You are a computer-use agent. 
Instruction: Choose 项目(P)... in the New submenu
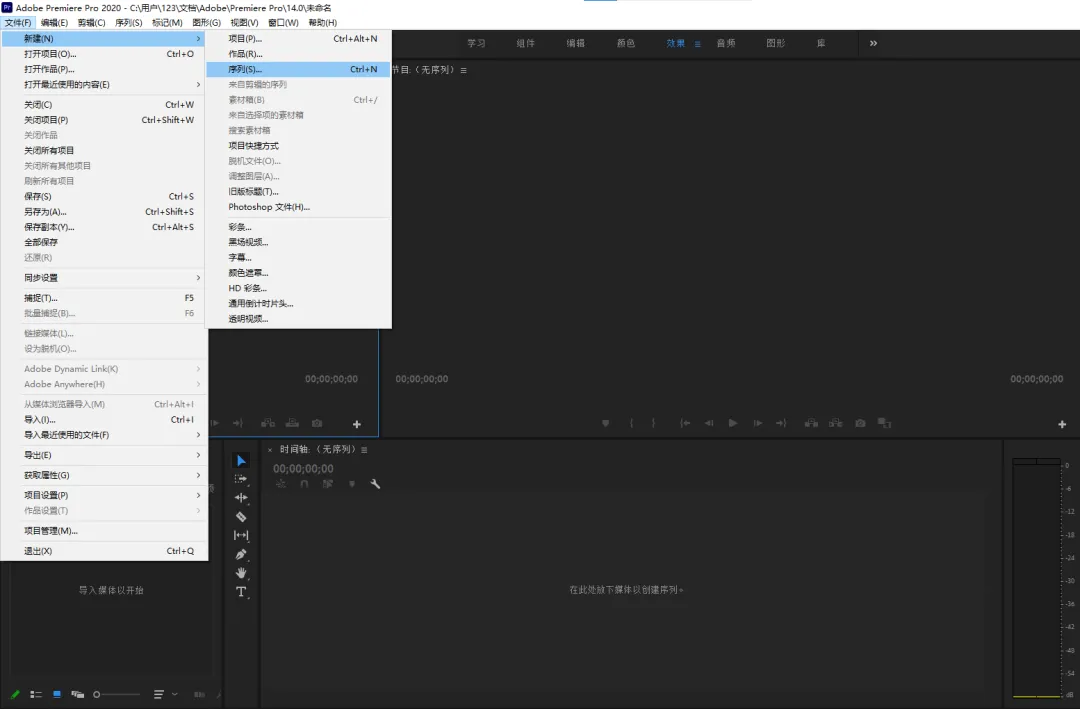pos(298,39)
